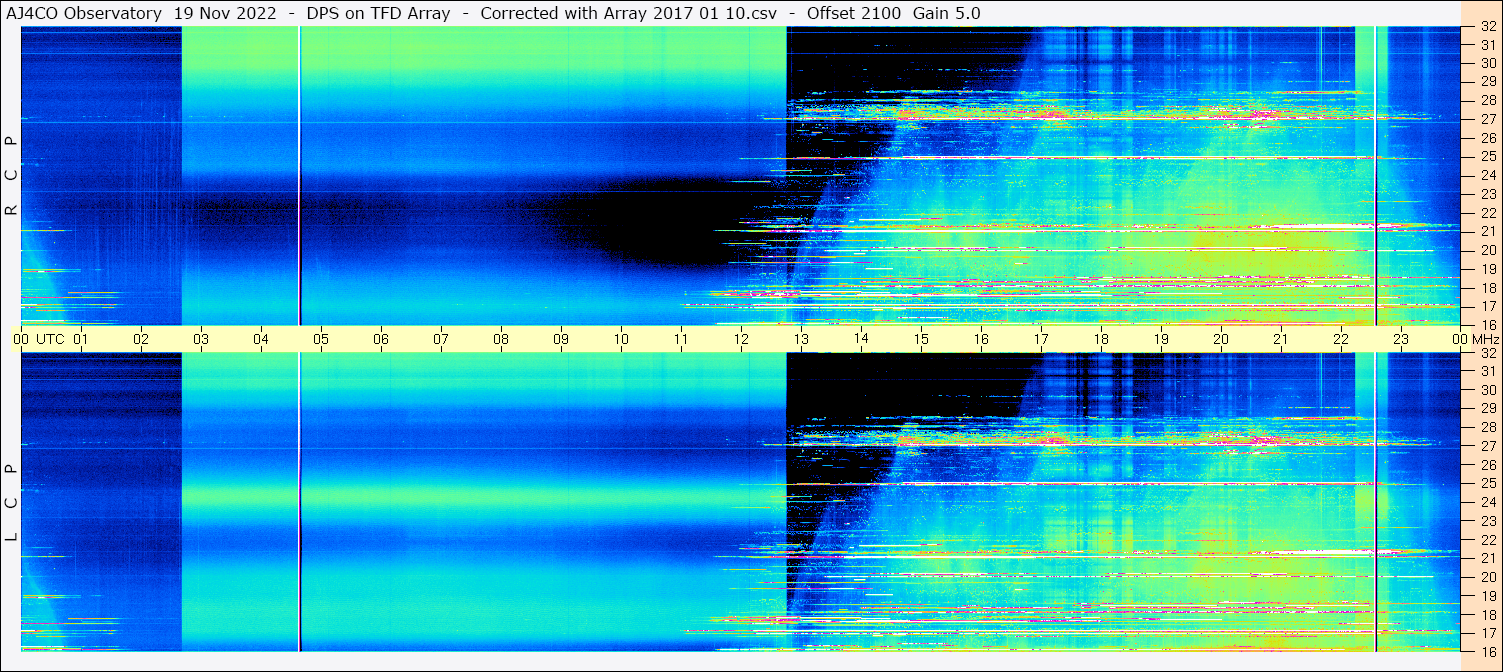The width and height of the screenshot is (1503, 672).
Task: Click the 24 MHz label of RCP panel
Action: [1487, 175]
